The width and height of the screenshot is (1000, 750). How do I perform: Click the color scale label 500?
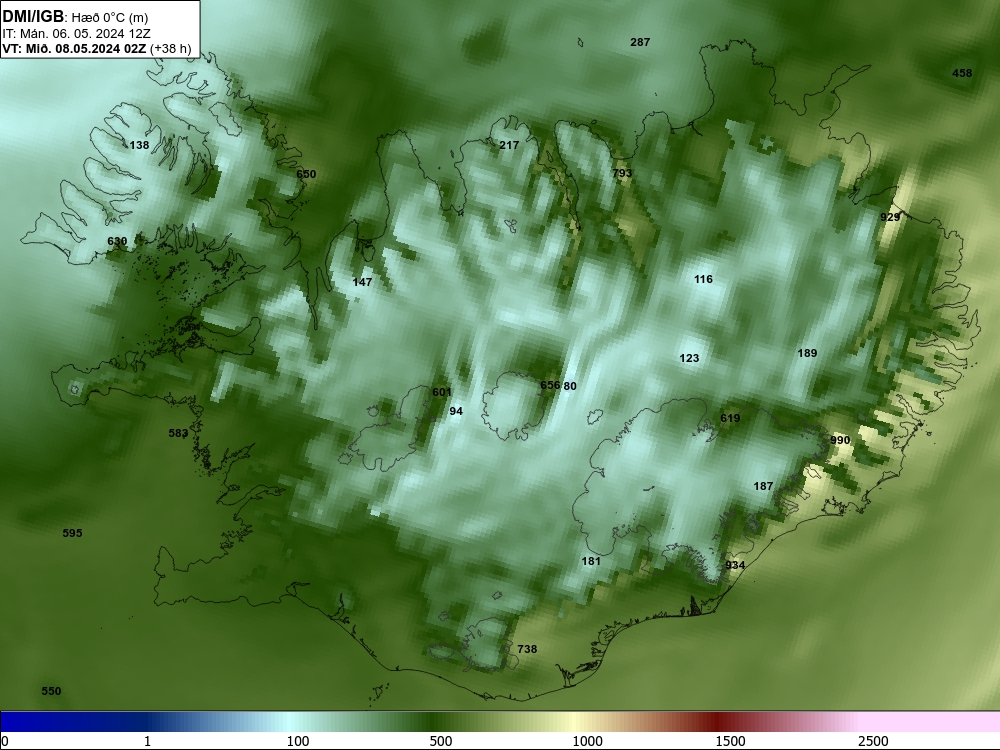(441, 741)
